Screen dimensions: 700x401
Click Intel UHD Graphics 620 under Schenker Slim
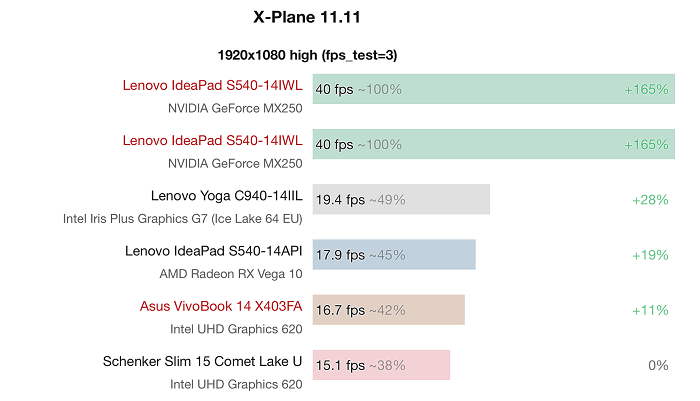pos(235,383)
